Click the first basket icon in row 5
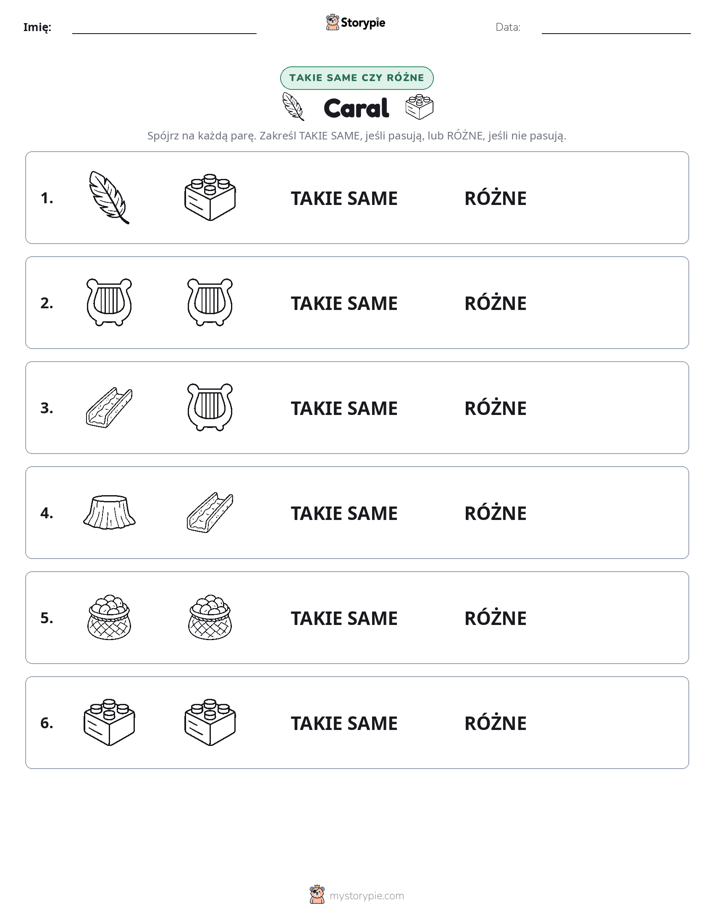714x924 pixels. tap(109, 617)
